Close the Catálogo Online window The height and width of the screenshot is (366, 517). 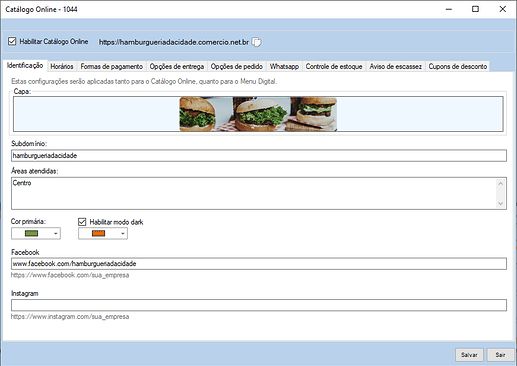pyautogui.click(x=503, y=9)
